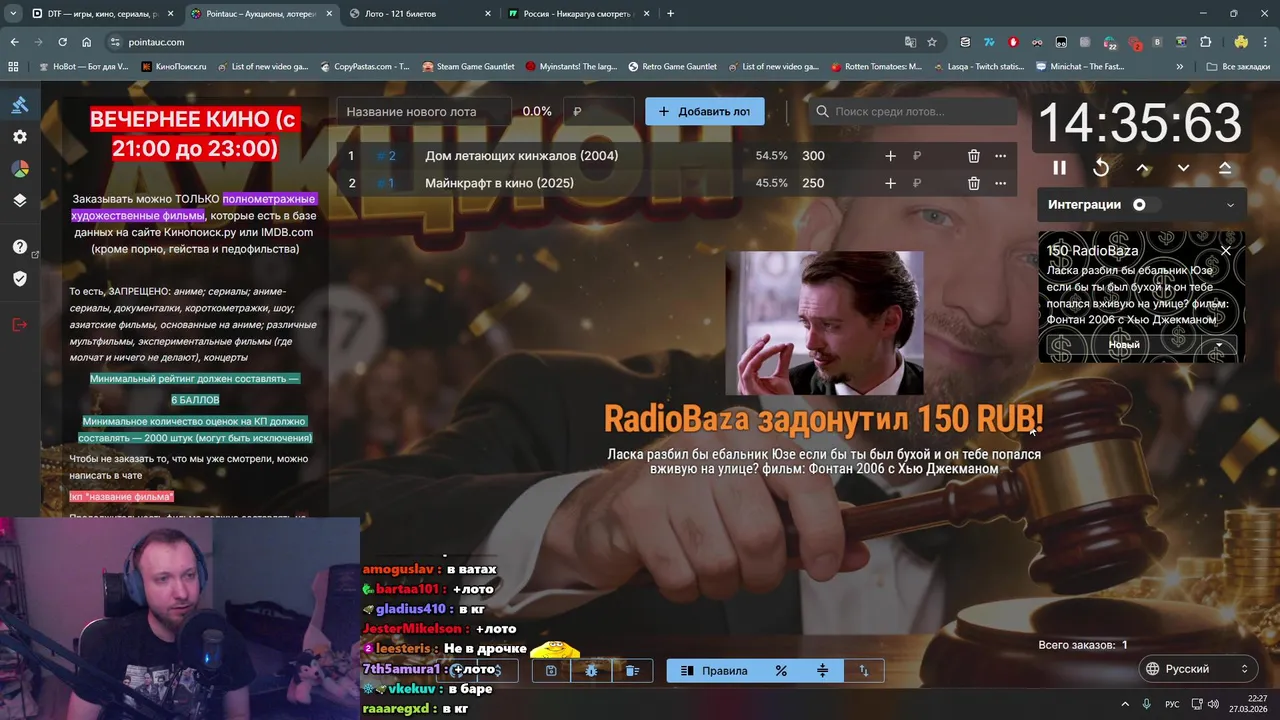Open the auction hammer page in the sidebar
The height and width of the screenshot is (720, 1280).
pos(20,104)
